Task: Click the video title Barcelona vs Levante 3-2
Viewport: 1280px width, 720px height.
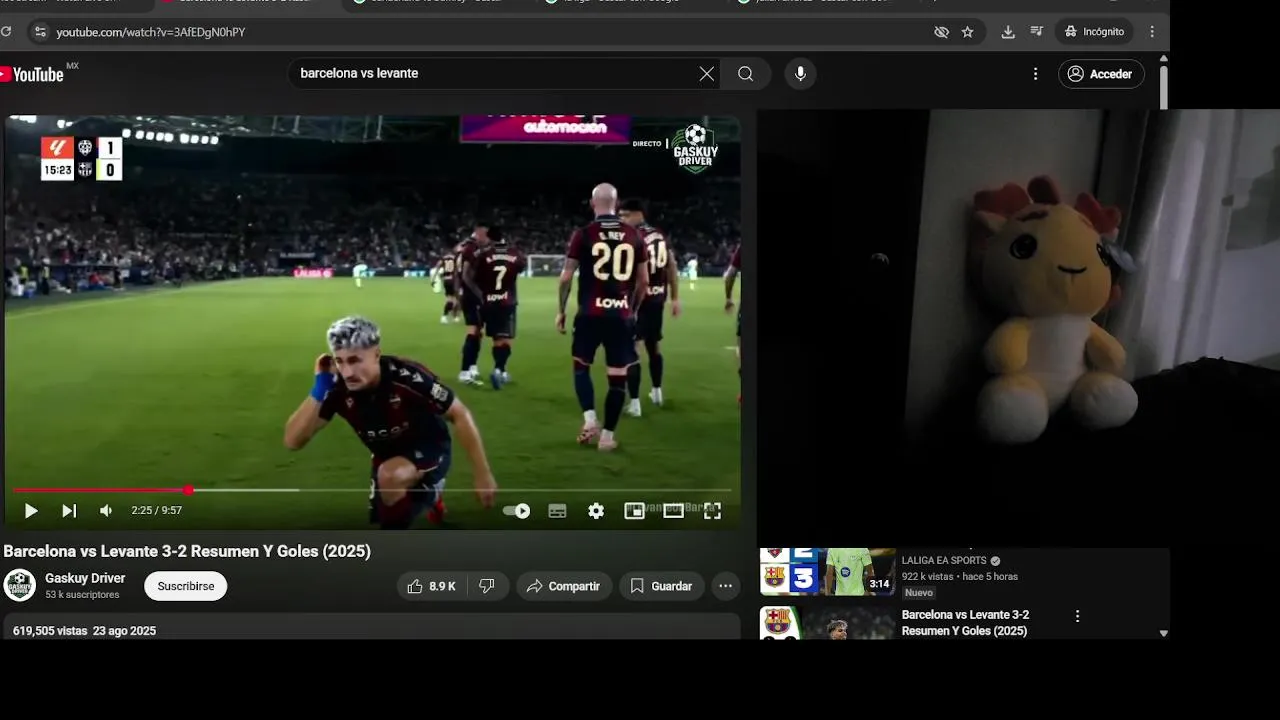Action: (x=187, y=551)
